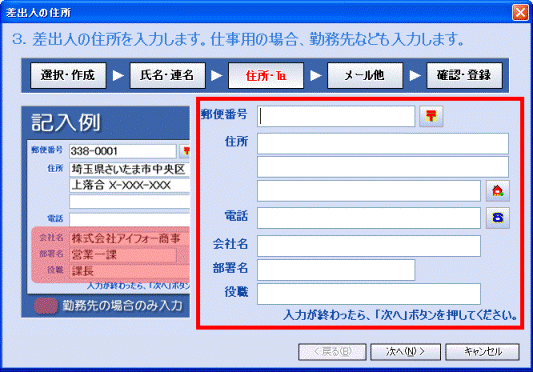Click the postal code lookup icon
Viewport: 533px width, 372px height.
431,116
